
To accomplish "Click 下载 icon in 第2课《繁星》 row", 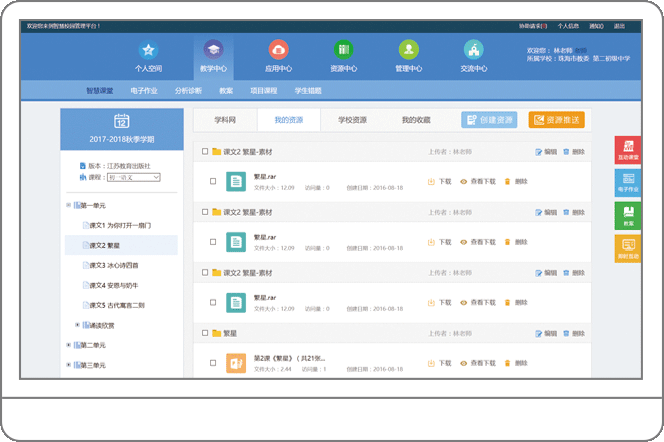I will pos(431,363).
